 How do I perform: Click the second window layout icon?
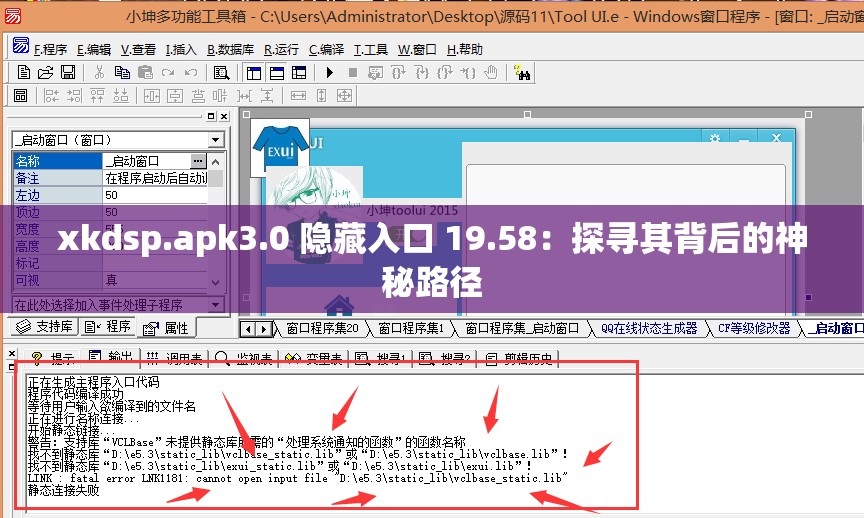[277, 72]
